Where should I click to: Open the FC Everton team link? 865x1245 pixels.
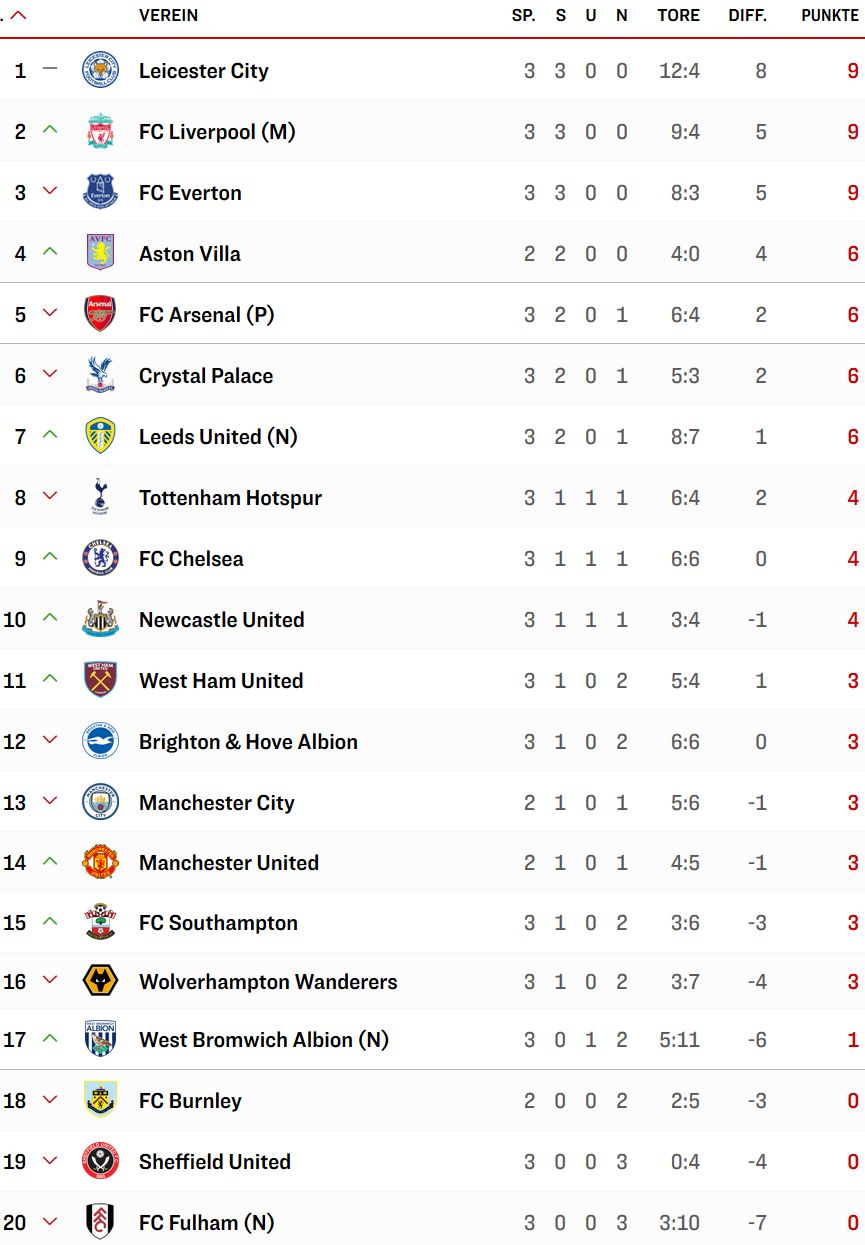(x=190, y=193)
